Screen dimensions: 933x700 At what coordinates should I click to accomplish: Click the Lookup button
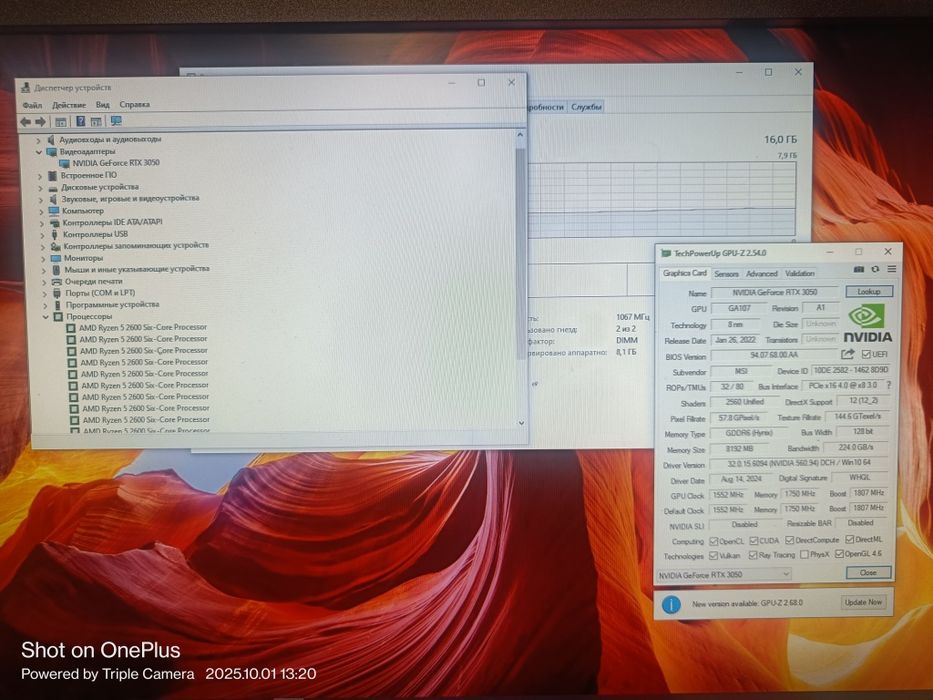tap(869, 291)
